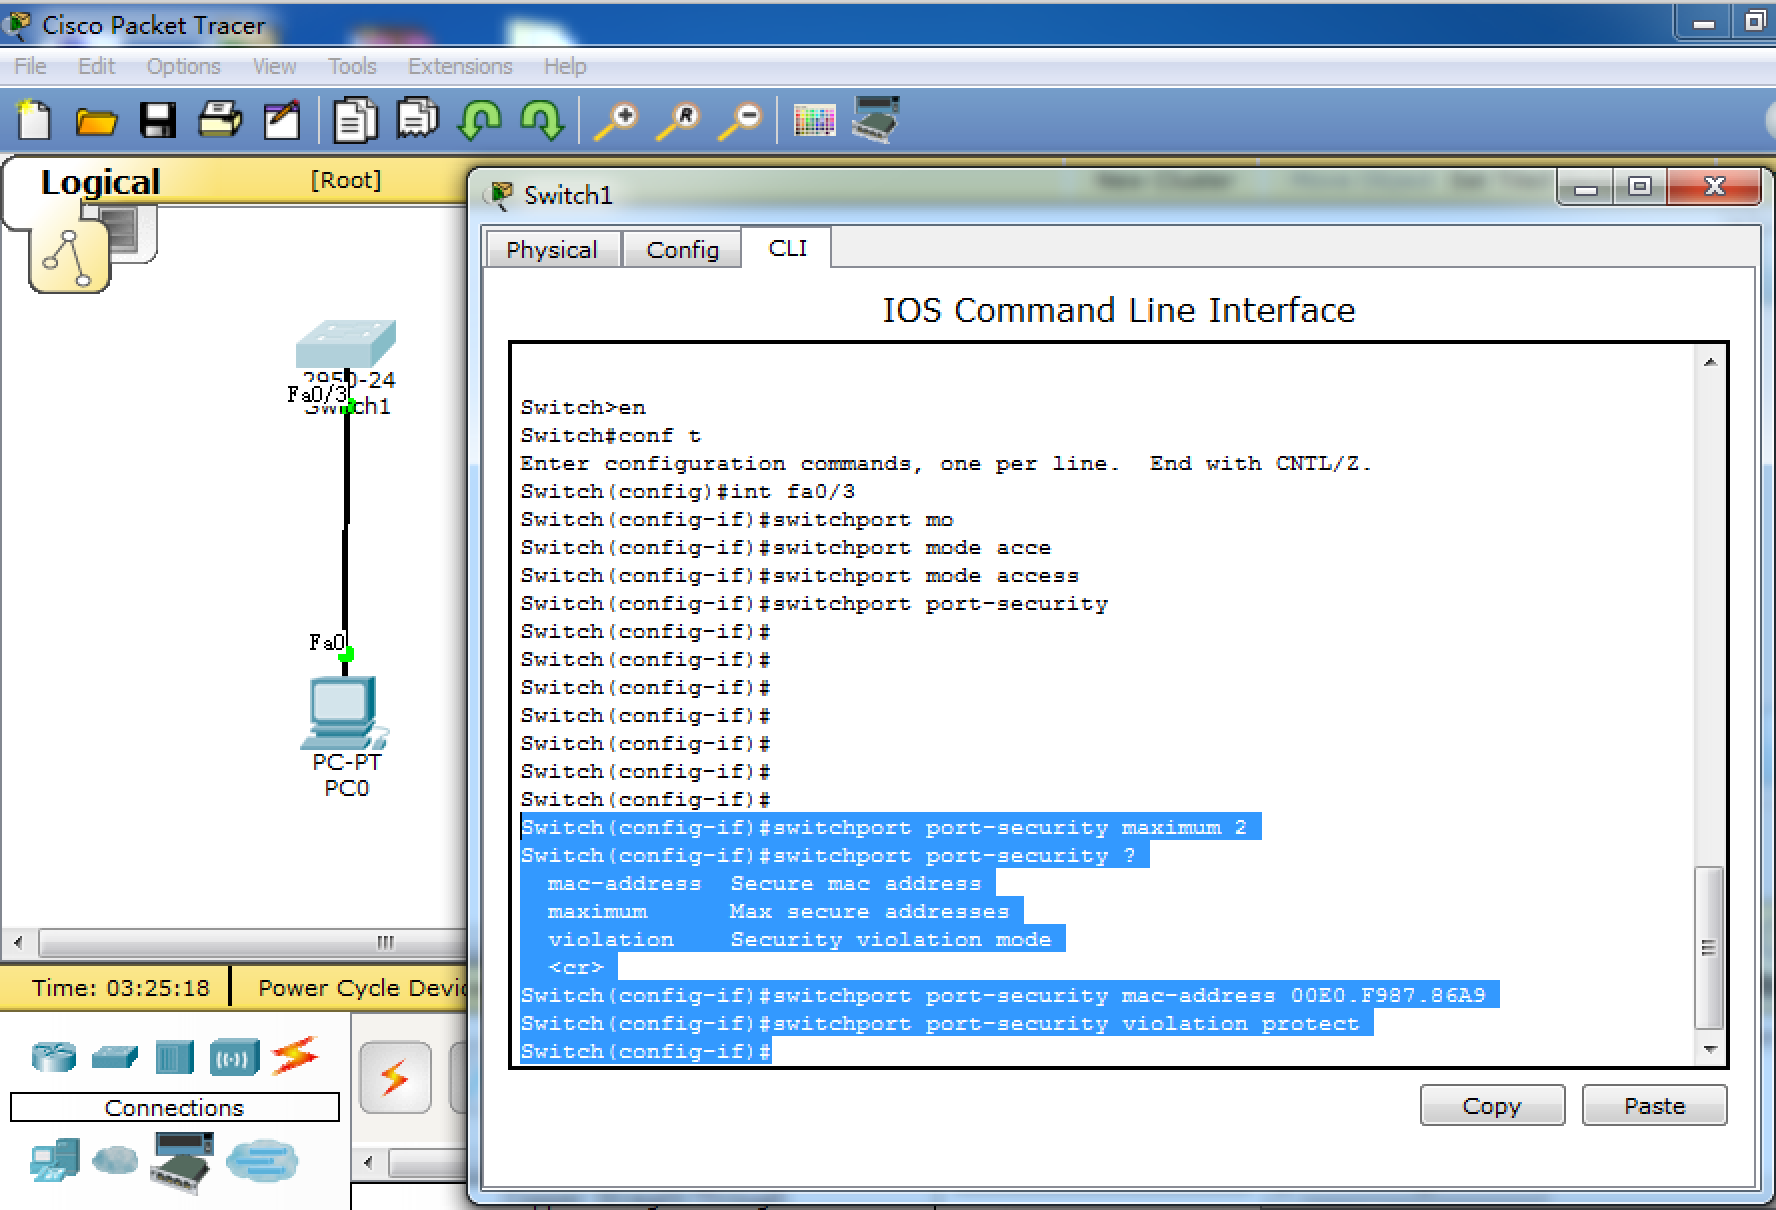Open the Tools menu
The height and width of the screenshot is (1210, 1776).
352,66
